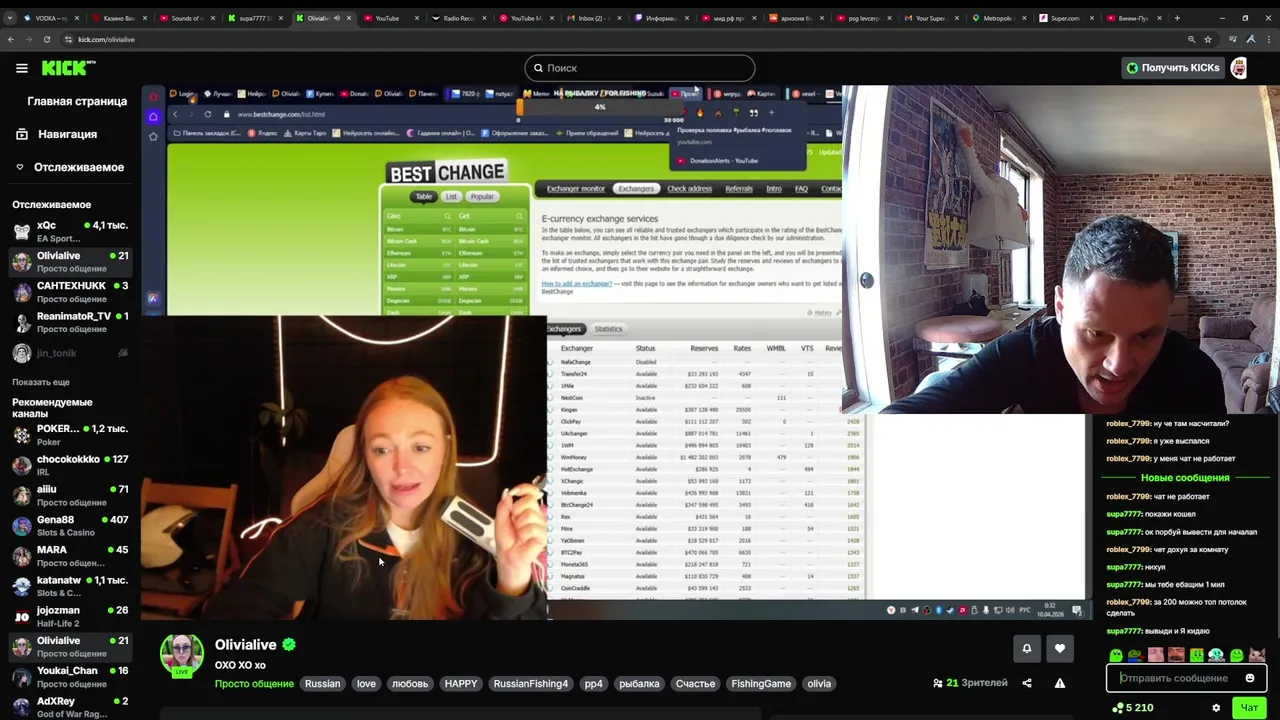This screenshot has height=720, width=1280.
Task: Toggle stream notifications bell for Olivialive
Action: pyautogui.click(x=1026, y=649)
